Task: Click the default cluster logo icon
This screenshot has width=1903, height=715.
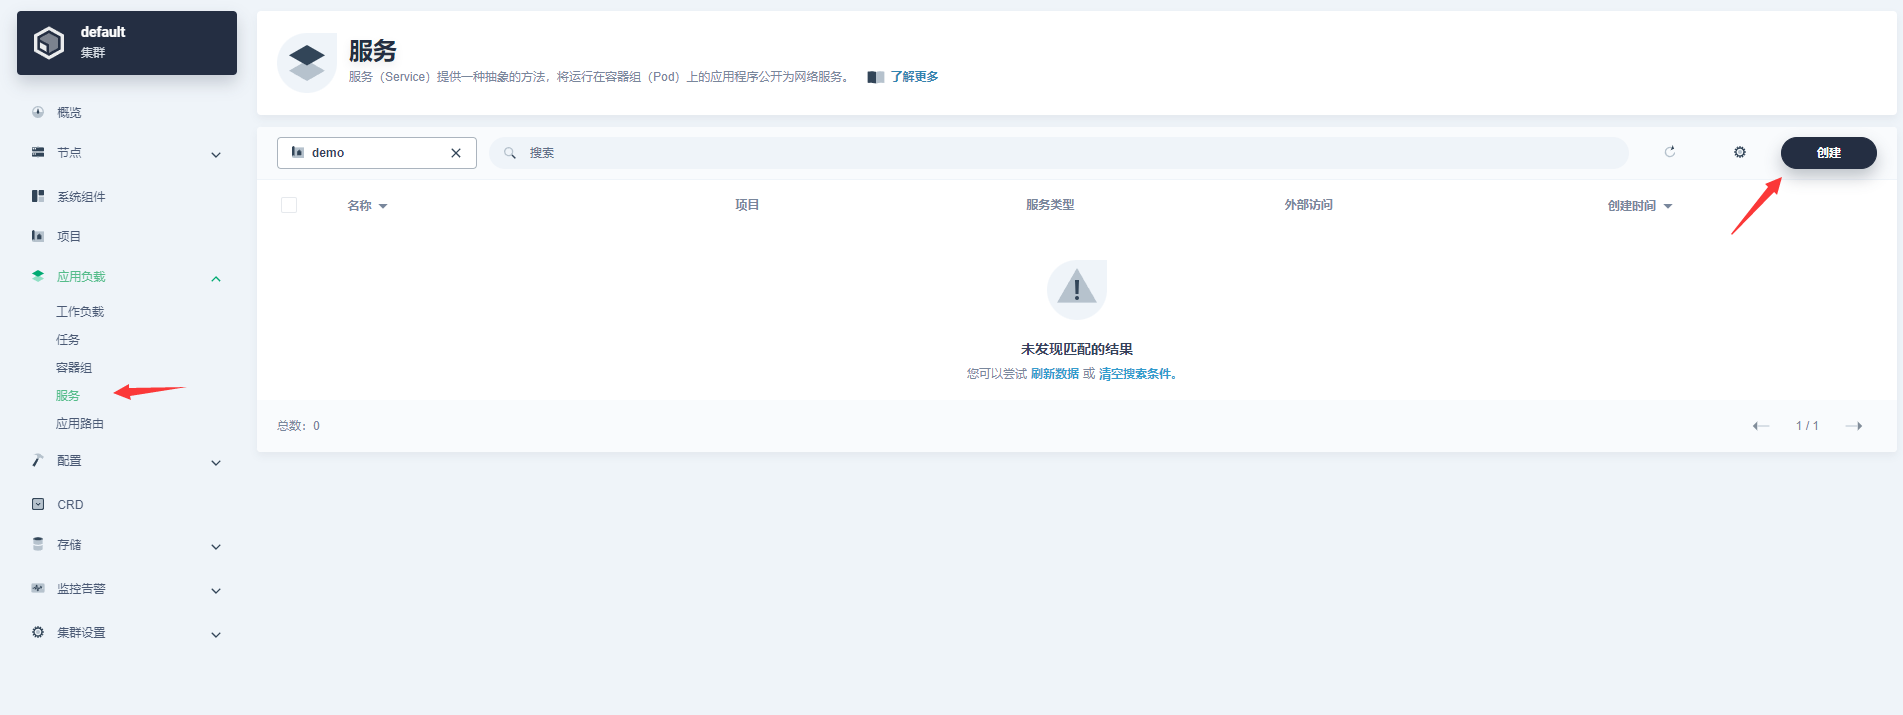Action: coord(49,43)
